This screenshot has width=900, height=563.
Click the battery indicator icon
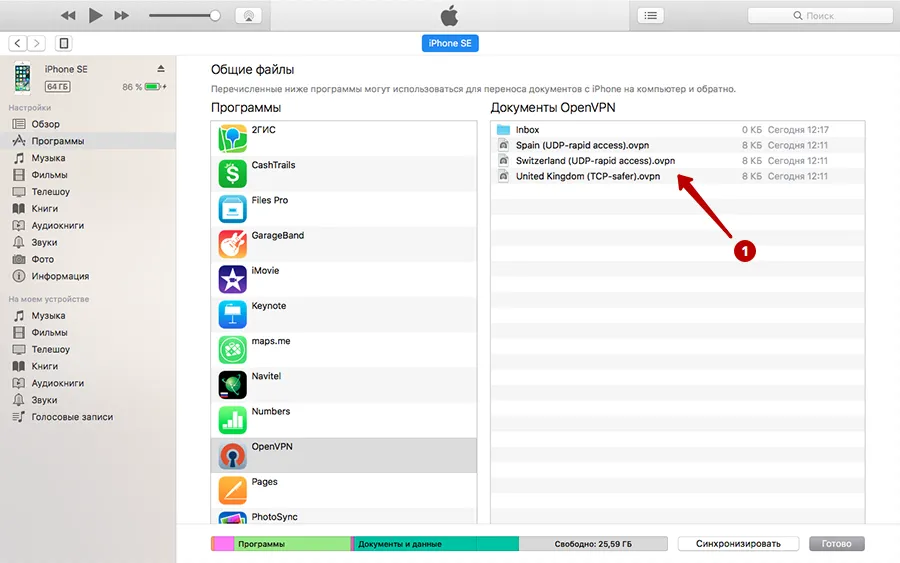(153, 87)
